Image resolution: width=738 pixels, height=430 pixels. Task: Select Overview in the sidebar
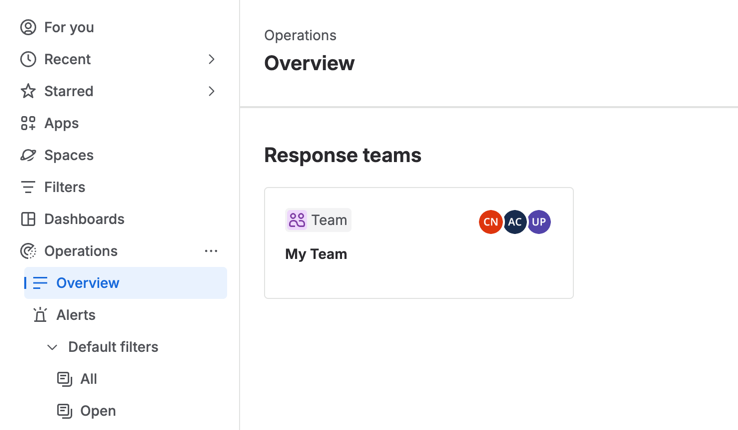88,283
